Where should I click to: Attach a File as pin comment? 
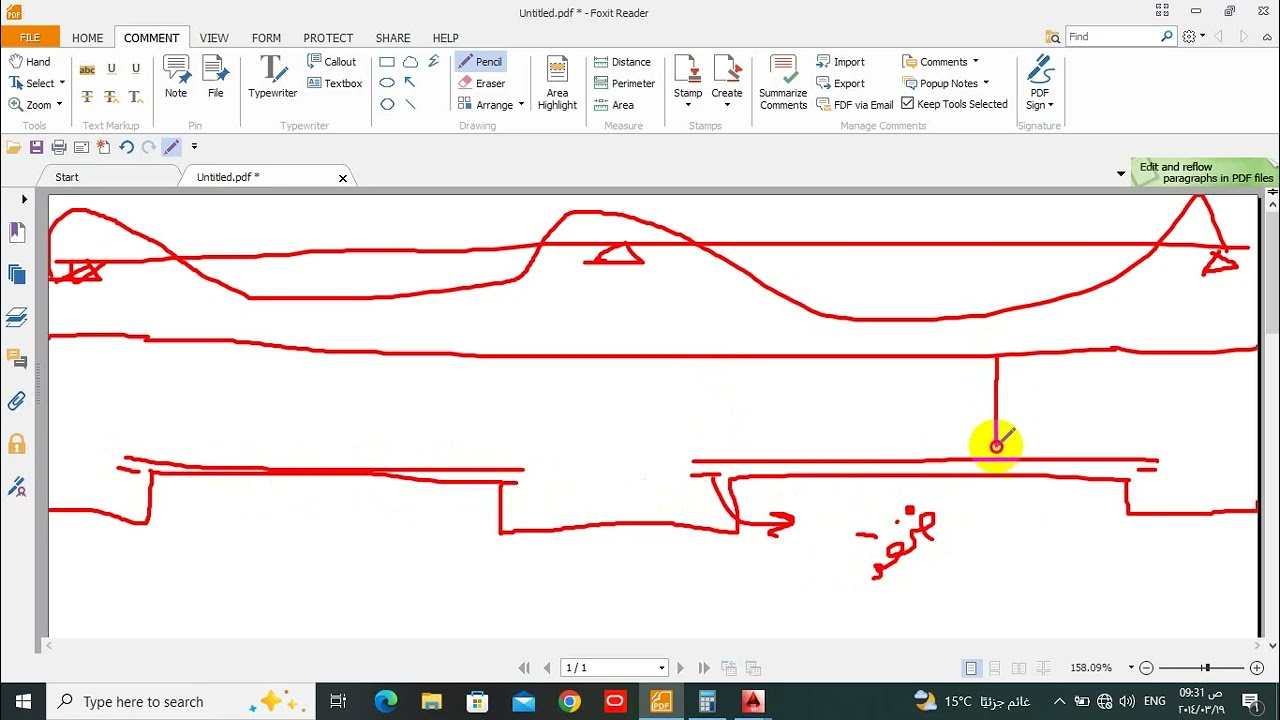tap(216, 77)
